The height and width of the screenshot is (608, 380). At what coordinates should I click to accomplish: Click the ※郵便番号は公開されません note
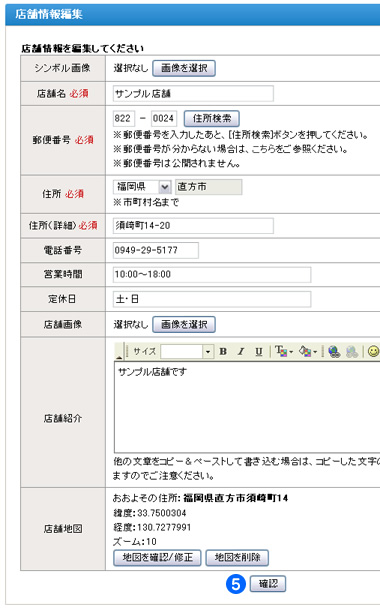(177, 164)
